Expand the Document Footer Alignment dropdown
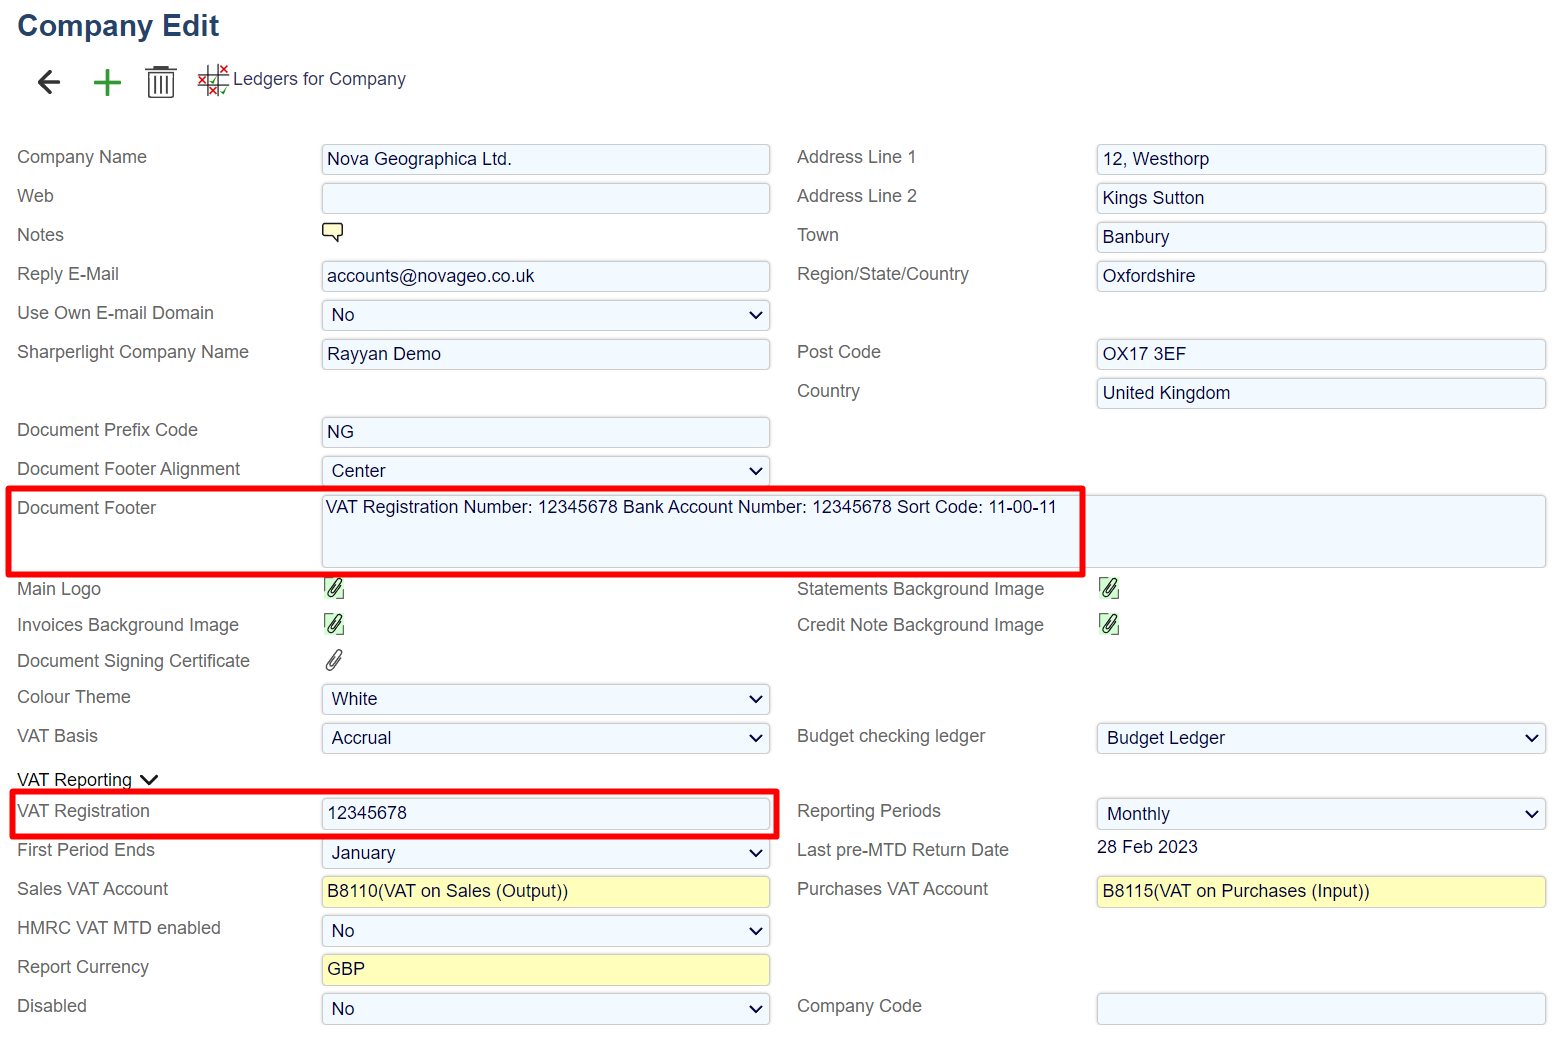Viewport: 1568px width, 1047px height. (x=545, y=471)
